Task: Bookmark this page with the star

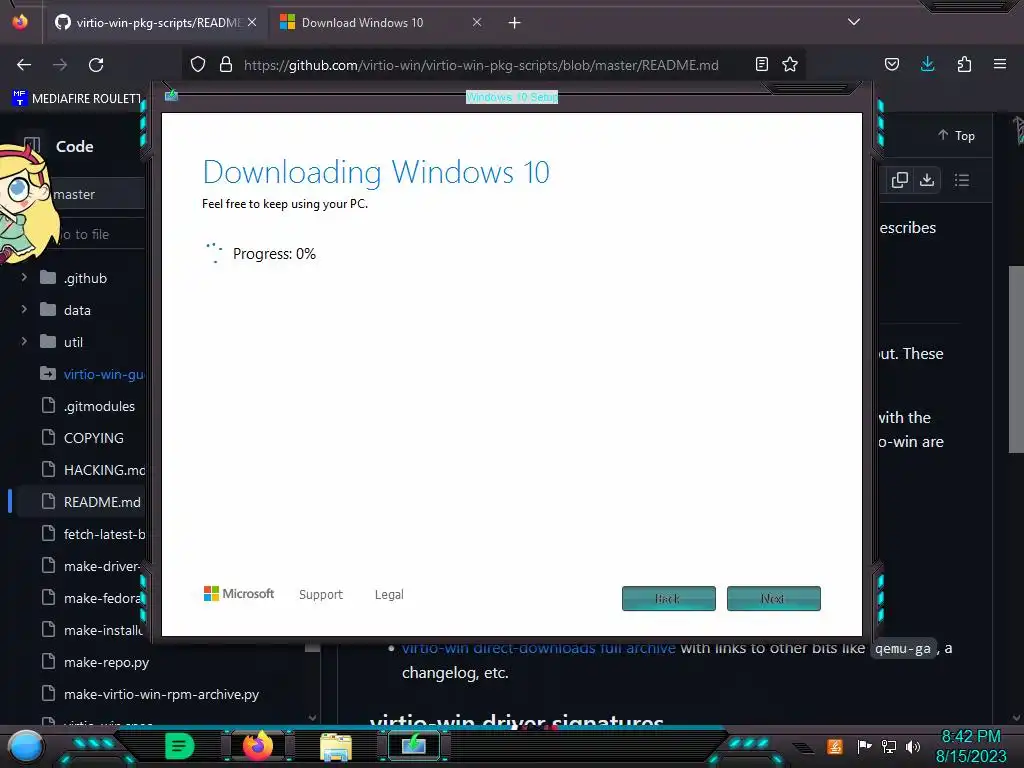Action: [x=790, y=64]
